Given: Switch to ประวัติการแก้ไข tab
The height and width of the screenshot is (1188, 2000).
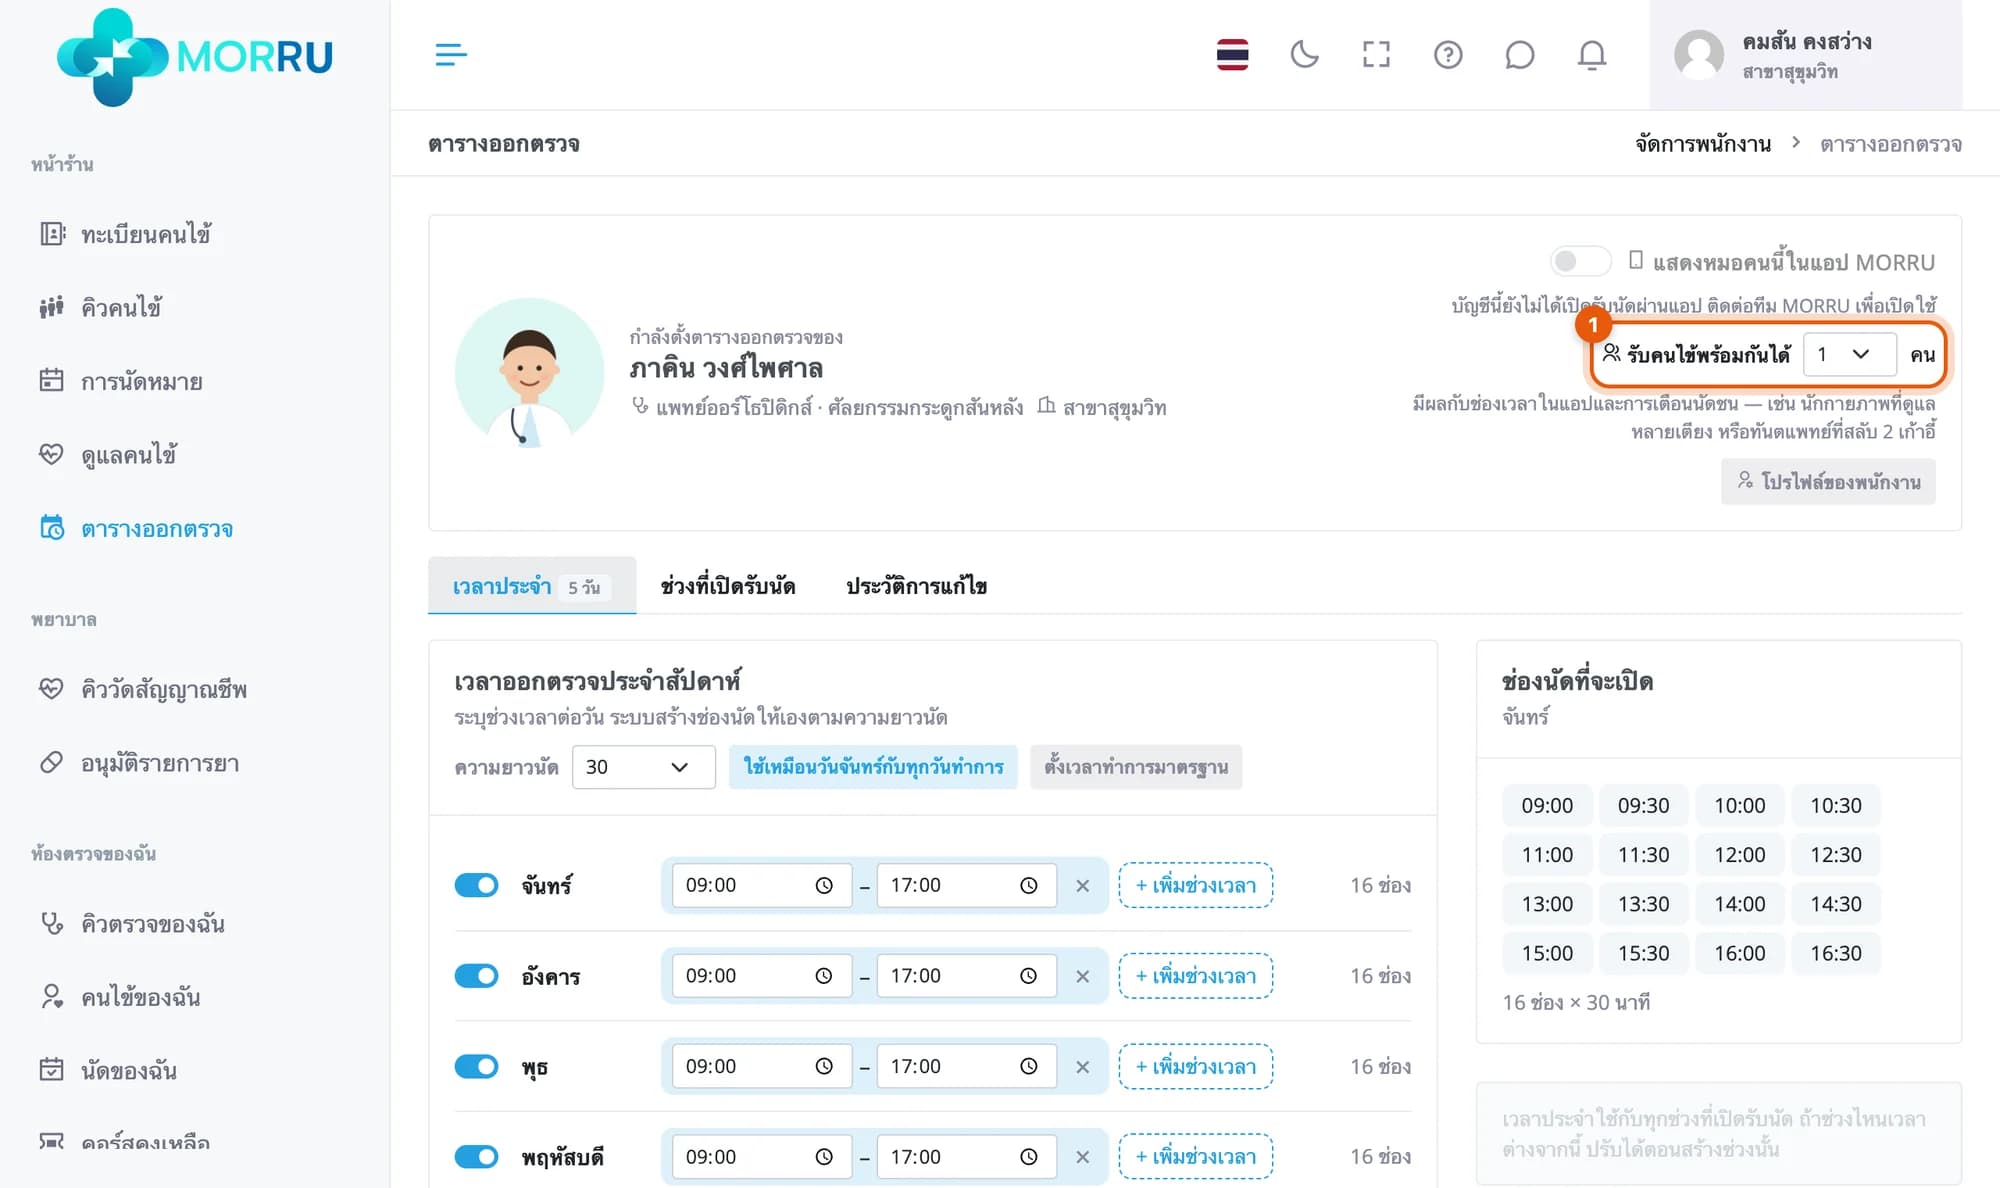Looking at the screenshot, I should point(916,586).
